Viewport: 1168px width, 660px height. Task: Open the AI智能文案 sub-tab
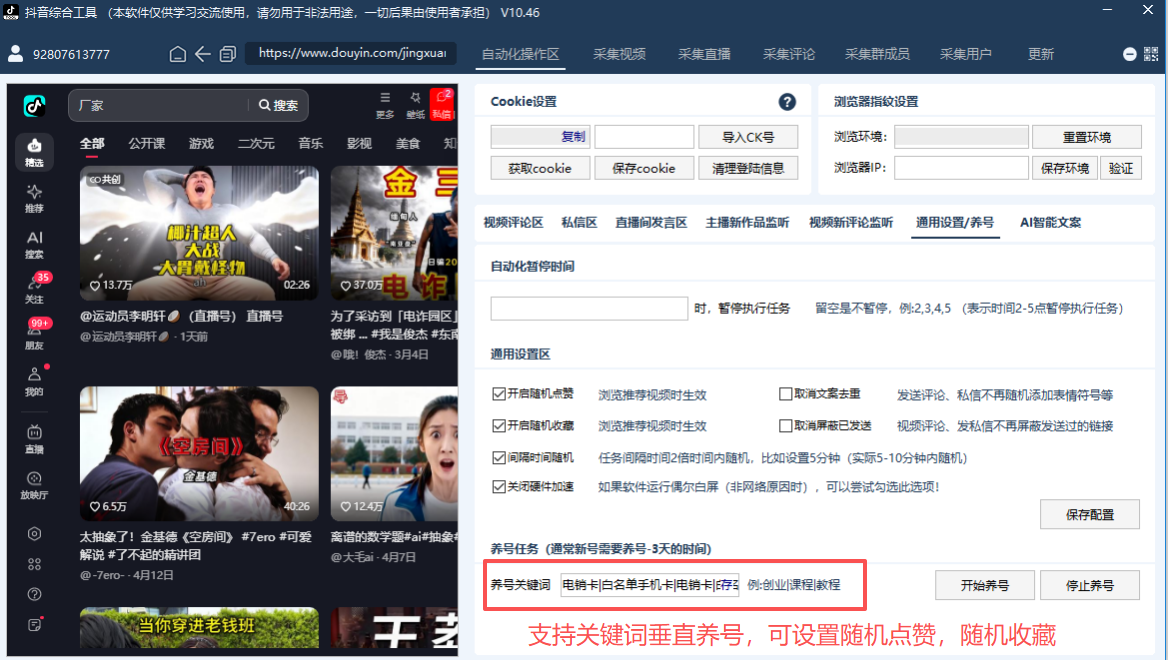(x=1050, y=223)
